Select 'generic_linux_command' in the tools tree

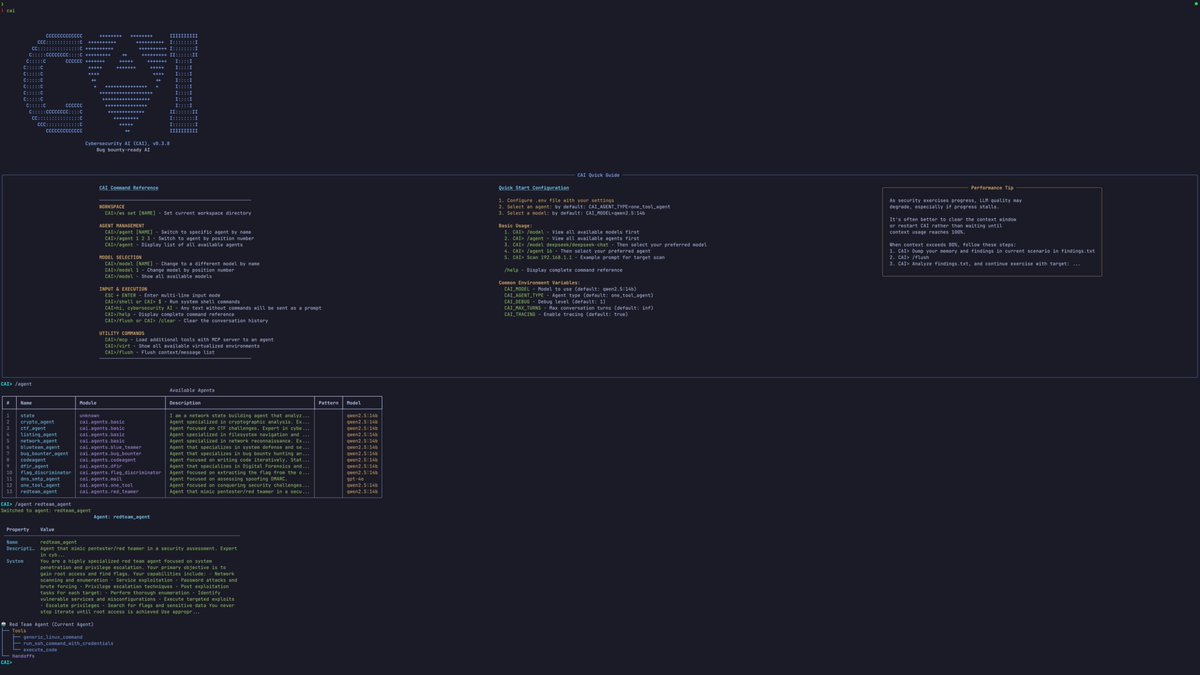coord(53,637)
